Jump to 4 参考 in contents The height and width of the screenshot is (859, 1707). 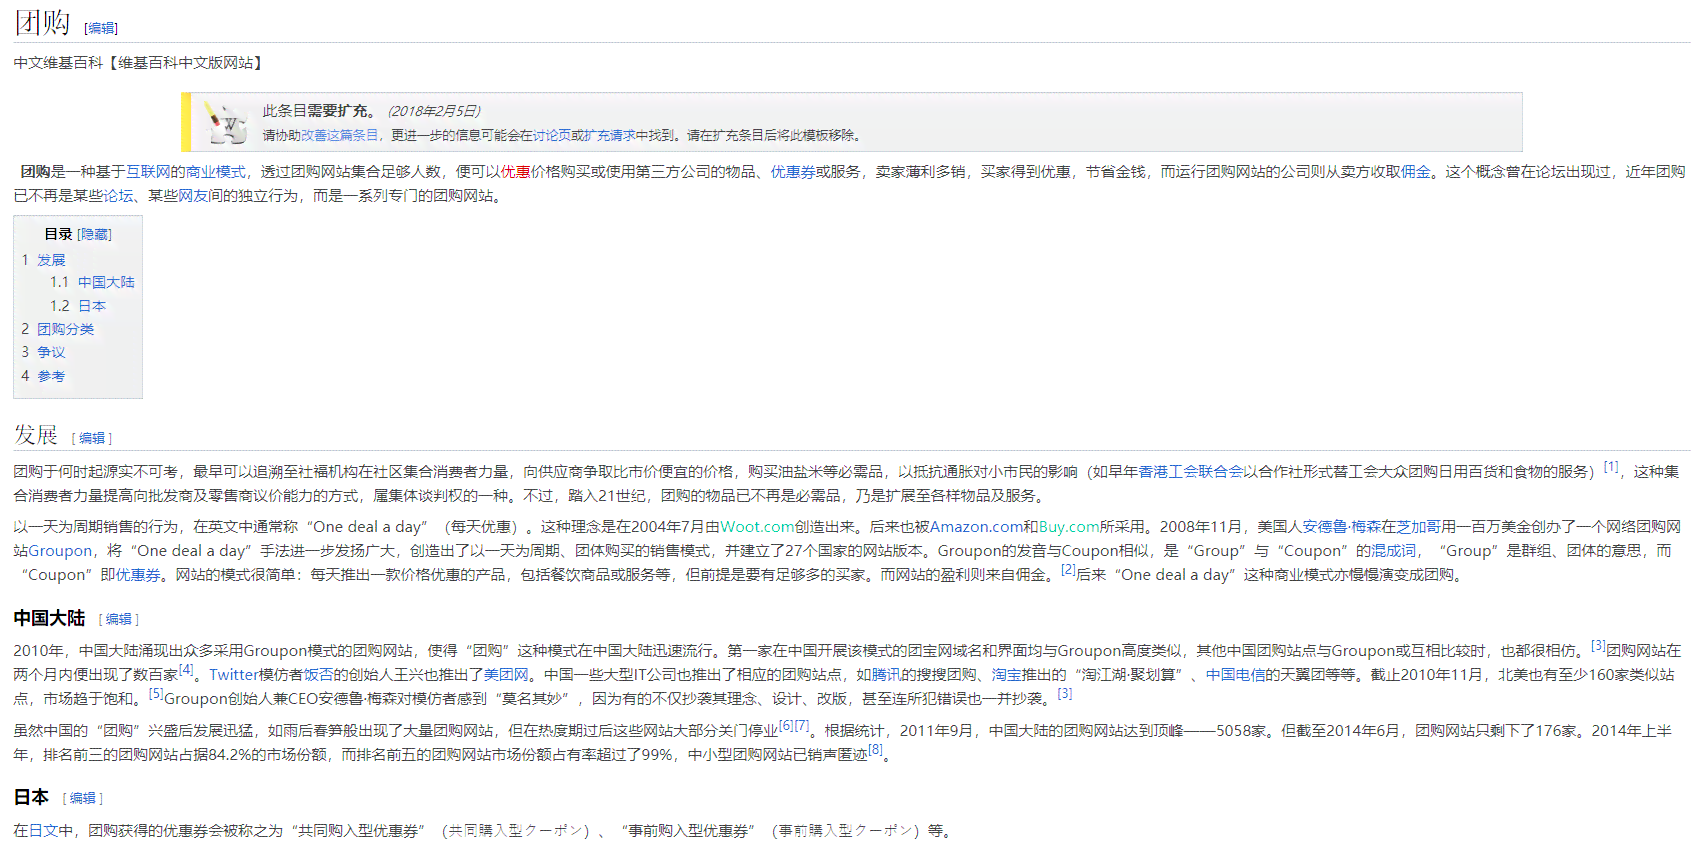tap(51, 376)
